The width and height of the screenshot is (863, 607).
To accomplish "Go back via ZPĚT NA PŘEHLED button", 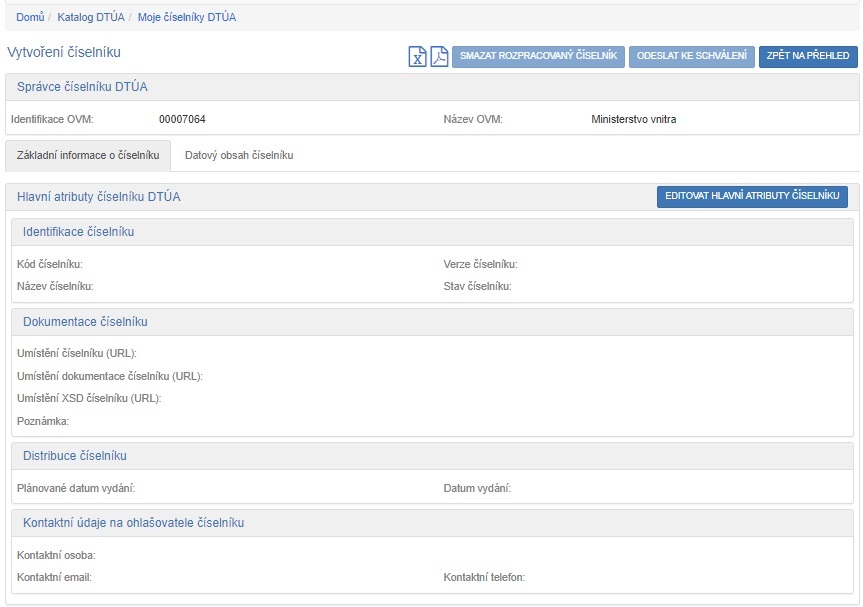I will coord(808,56).
